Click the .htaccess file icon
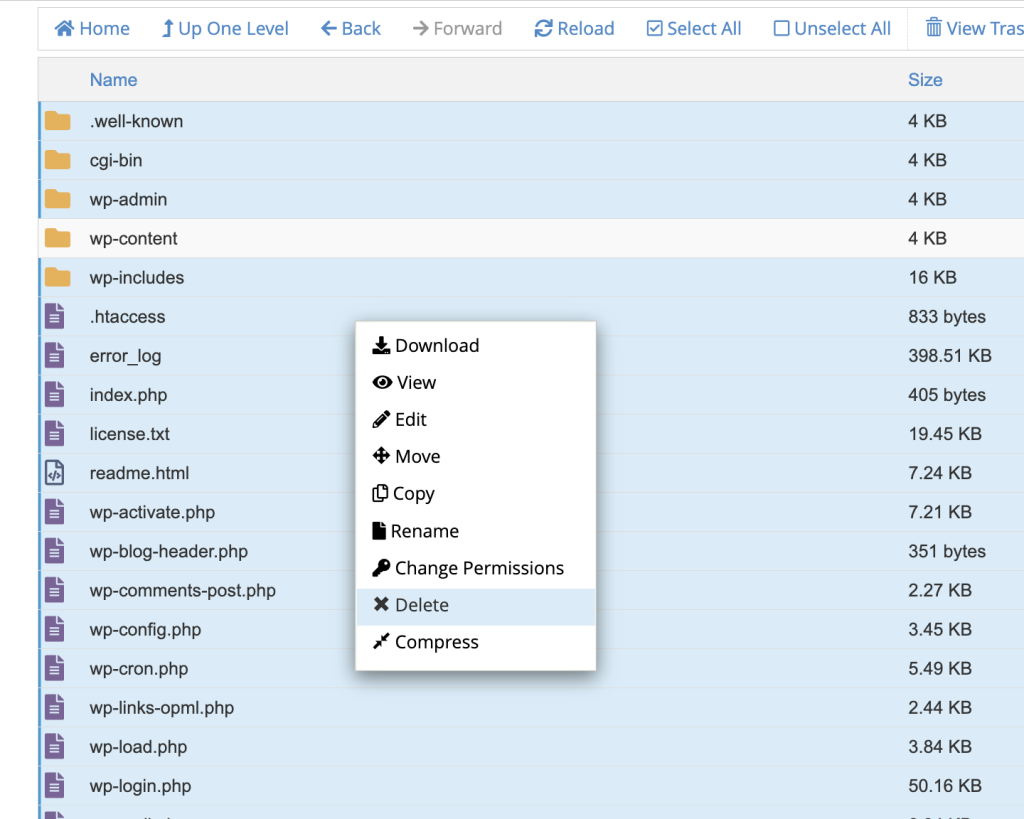The image size is (1024, 819). click(x=55, y=316)
